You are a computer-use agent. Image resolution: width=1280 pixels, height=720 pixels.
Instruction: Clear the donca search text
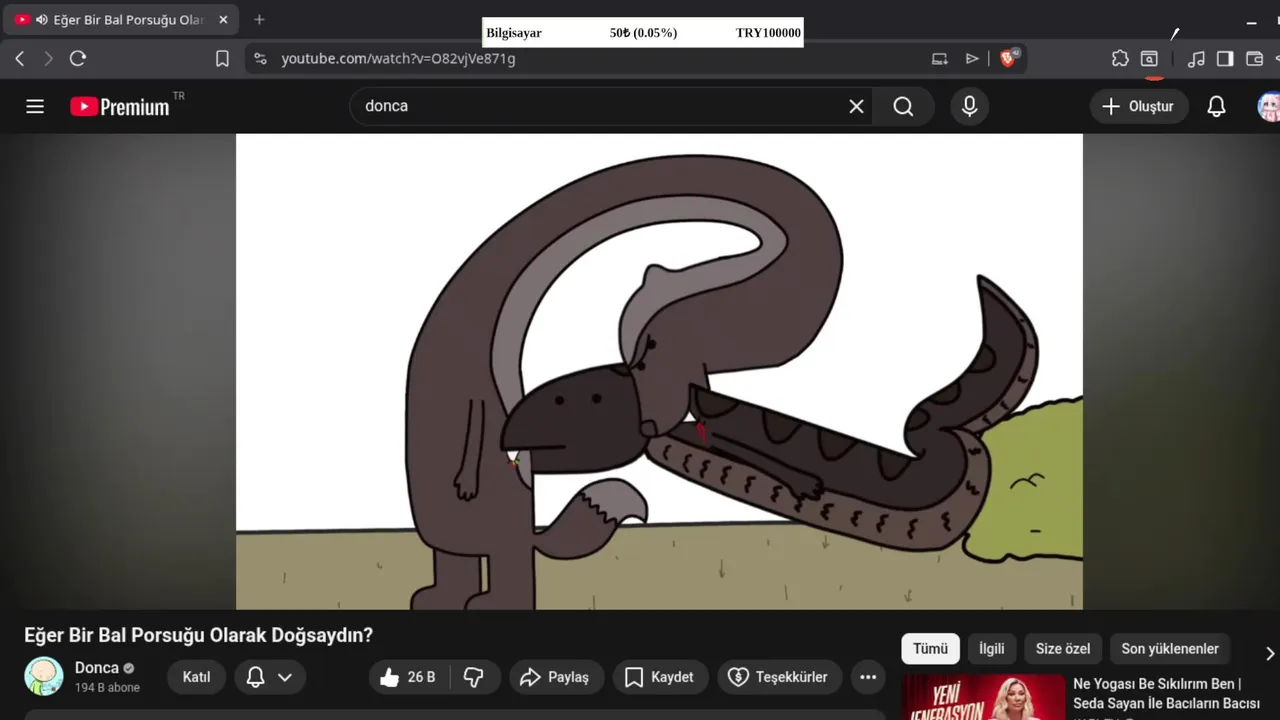pyautogui.click(x=856, y=106)
